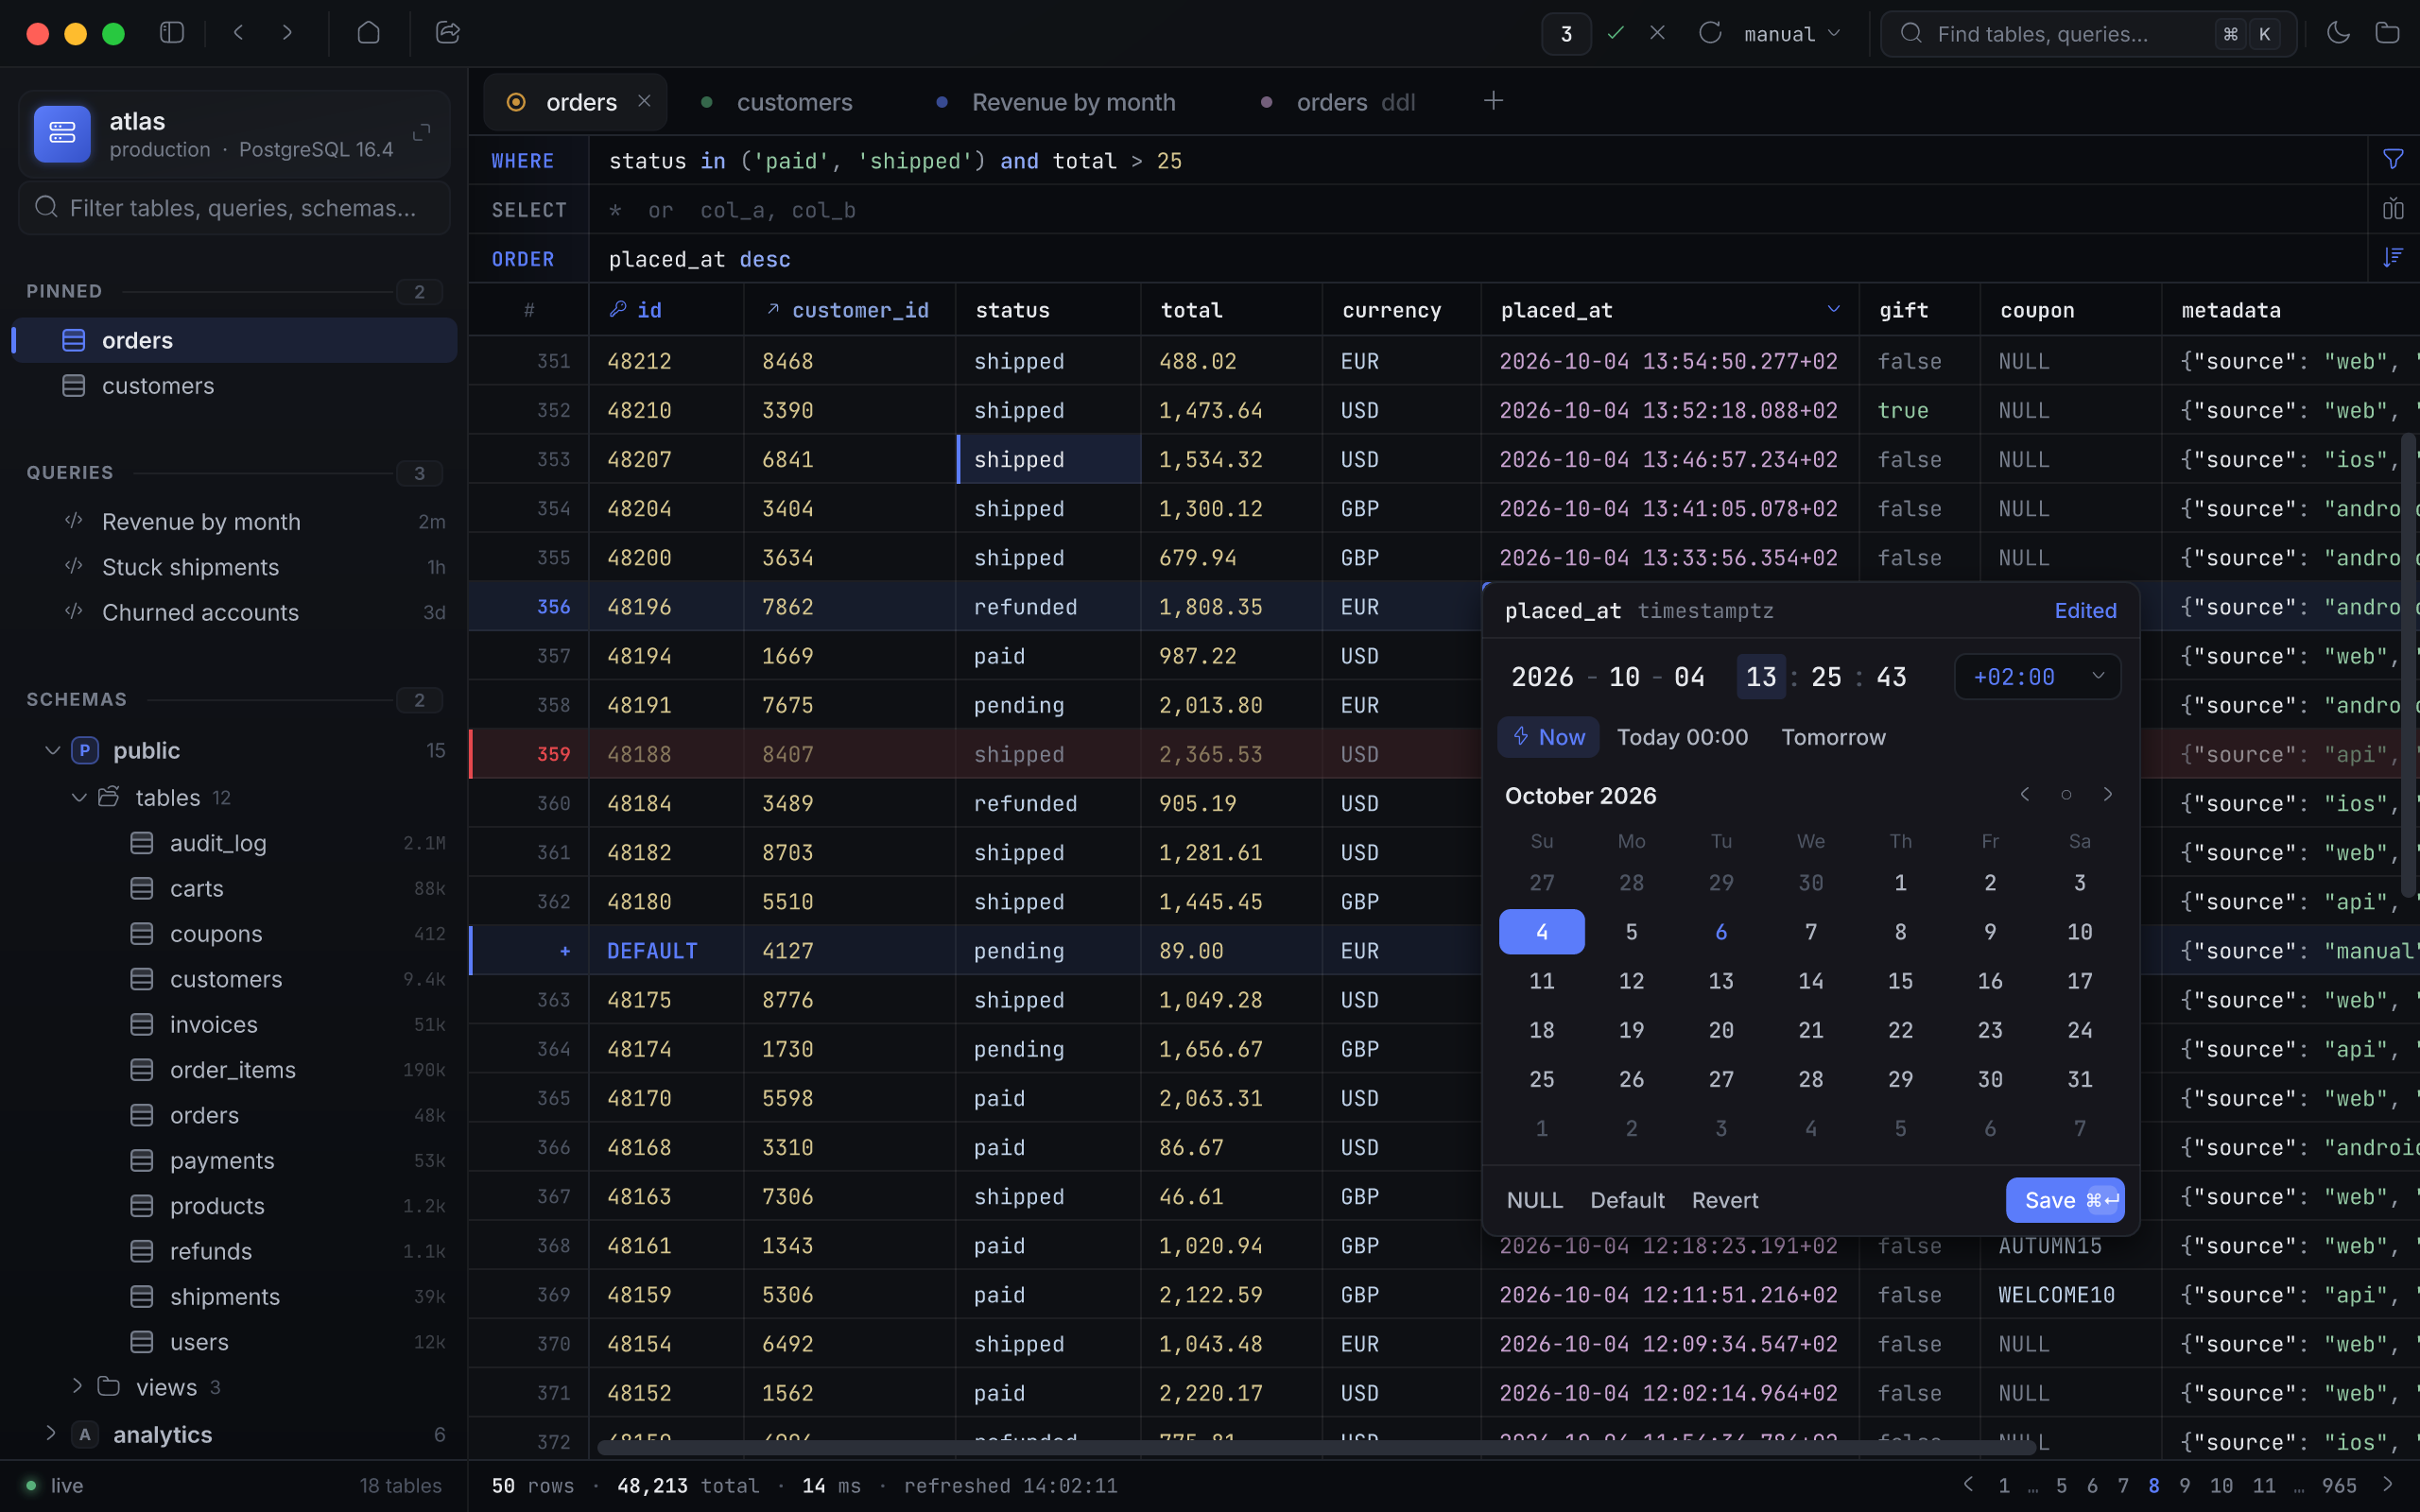Toggle dark mode with the moon icon
This screenshot has width=2420, height=1512.
(2337, 33)
